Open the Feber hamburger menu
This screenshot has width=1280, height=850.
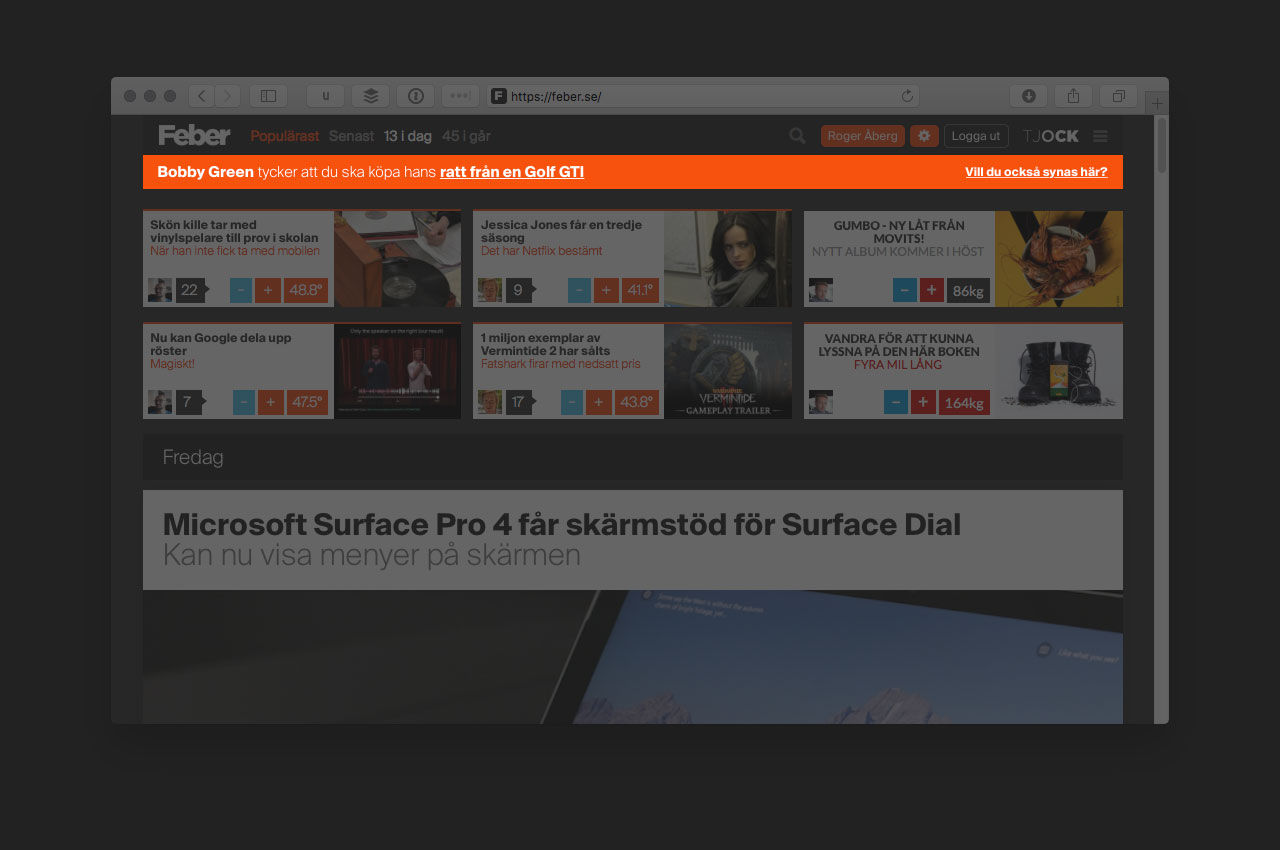click(x=1100, y=136)
